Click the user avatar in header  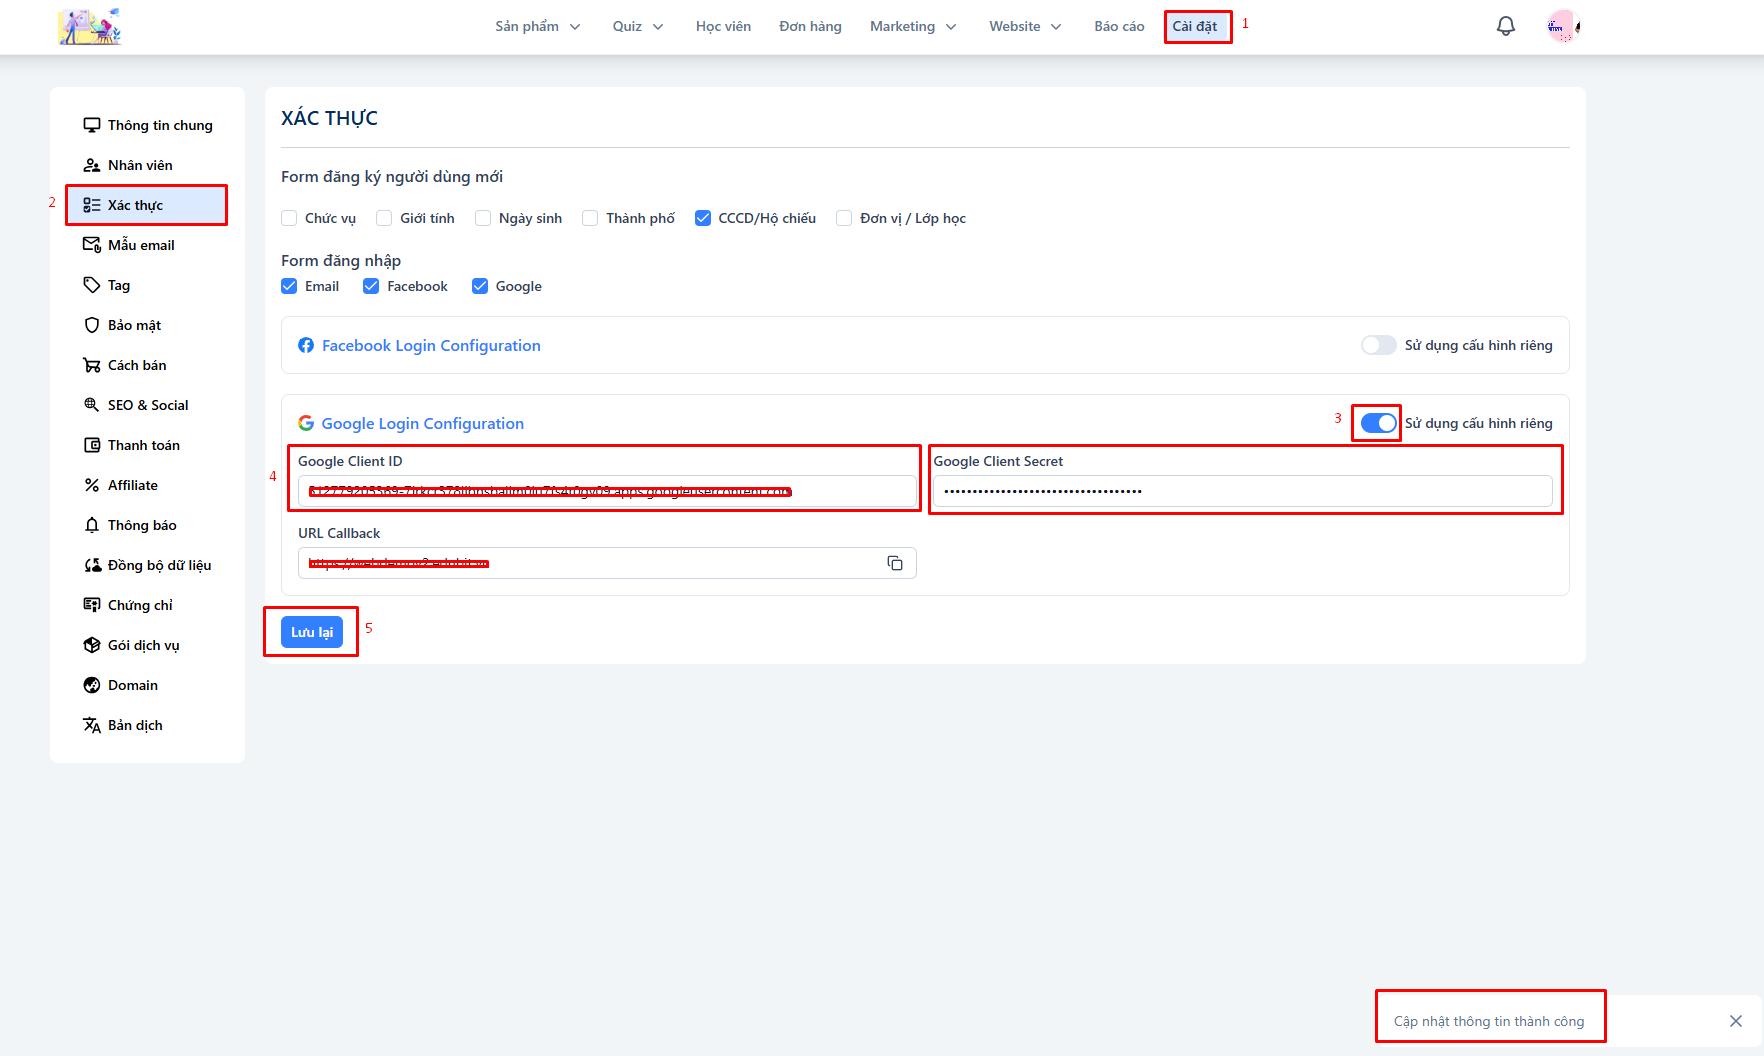[1561, 26]
